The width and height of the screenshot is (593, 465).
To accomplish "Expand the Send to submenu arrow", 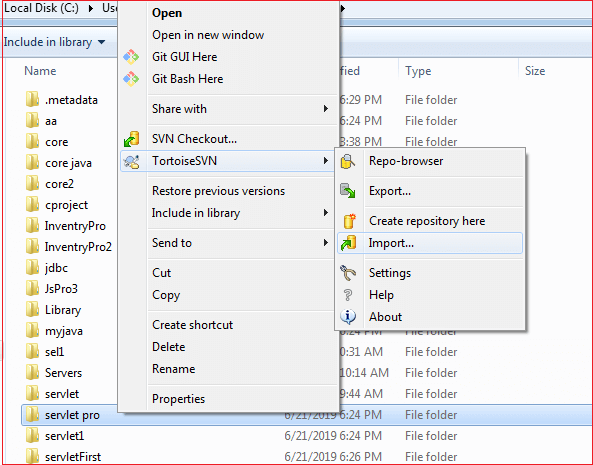I will pyautogui.click(x=326, y=243).
